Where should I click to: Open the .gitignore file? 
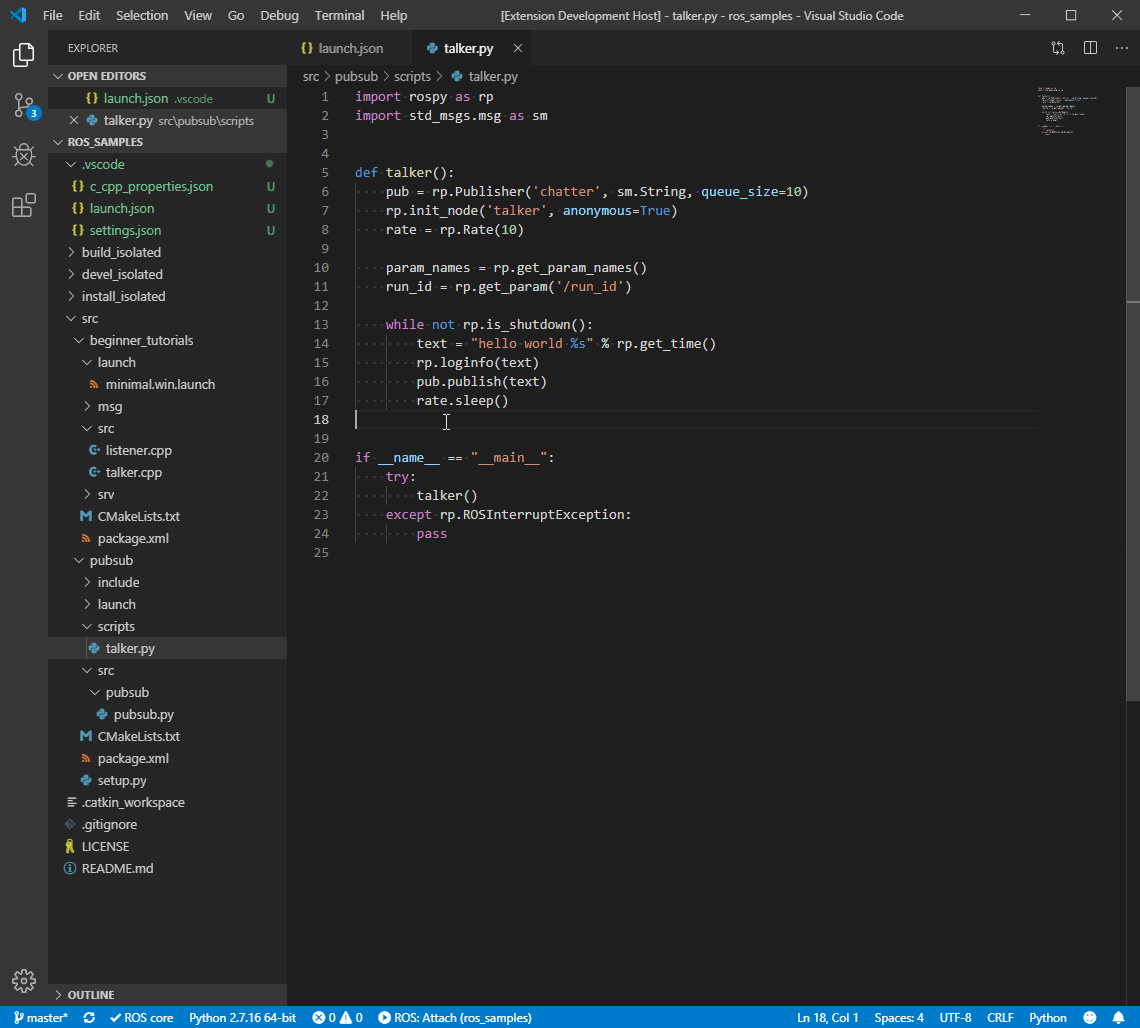[167, 824]
